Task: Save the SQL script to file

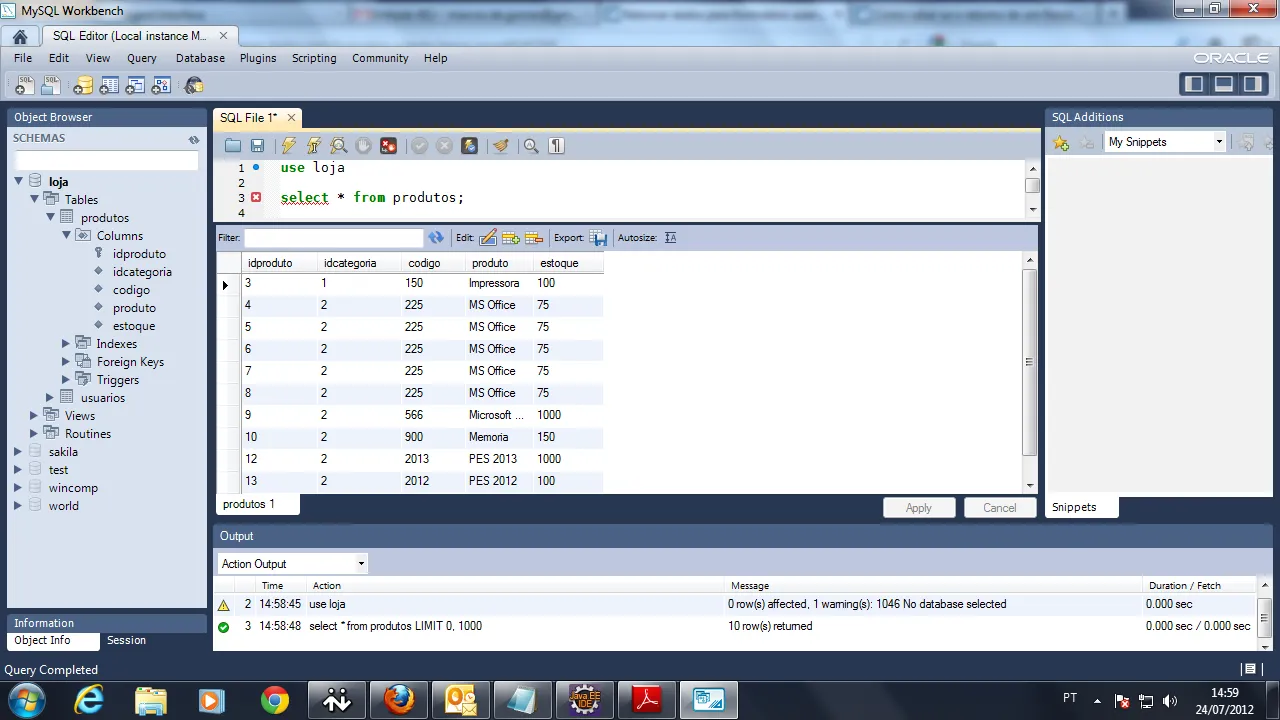Action: tap(257, 146)
